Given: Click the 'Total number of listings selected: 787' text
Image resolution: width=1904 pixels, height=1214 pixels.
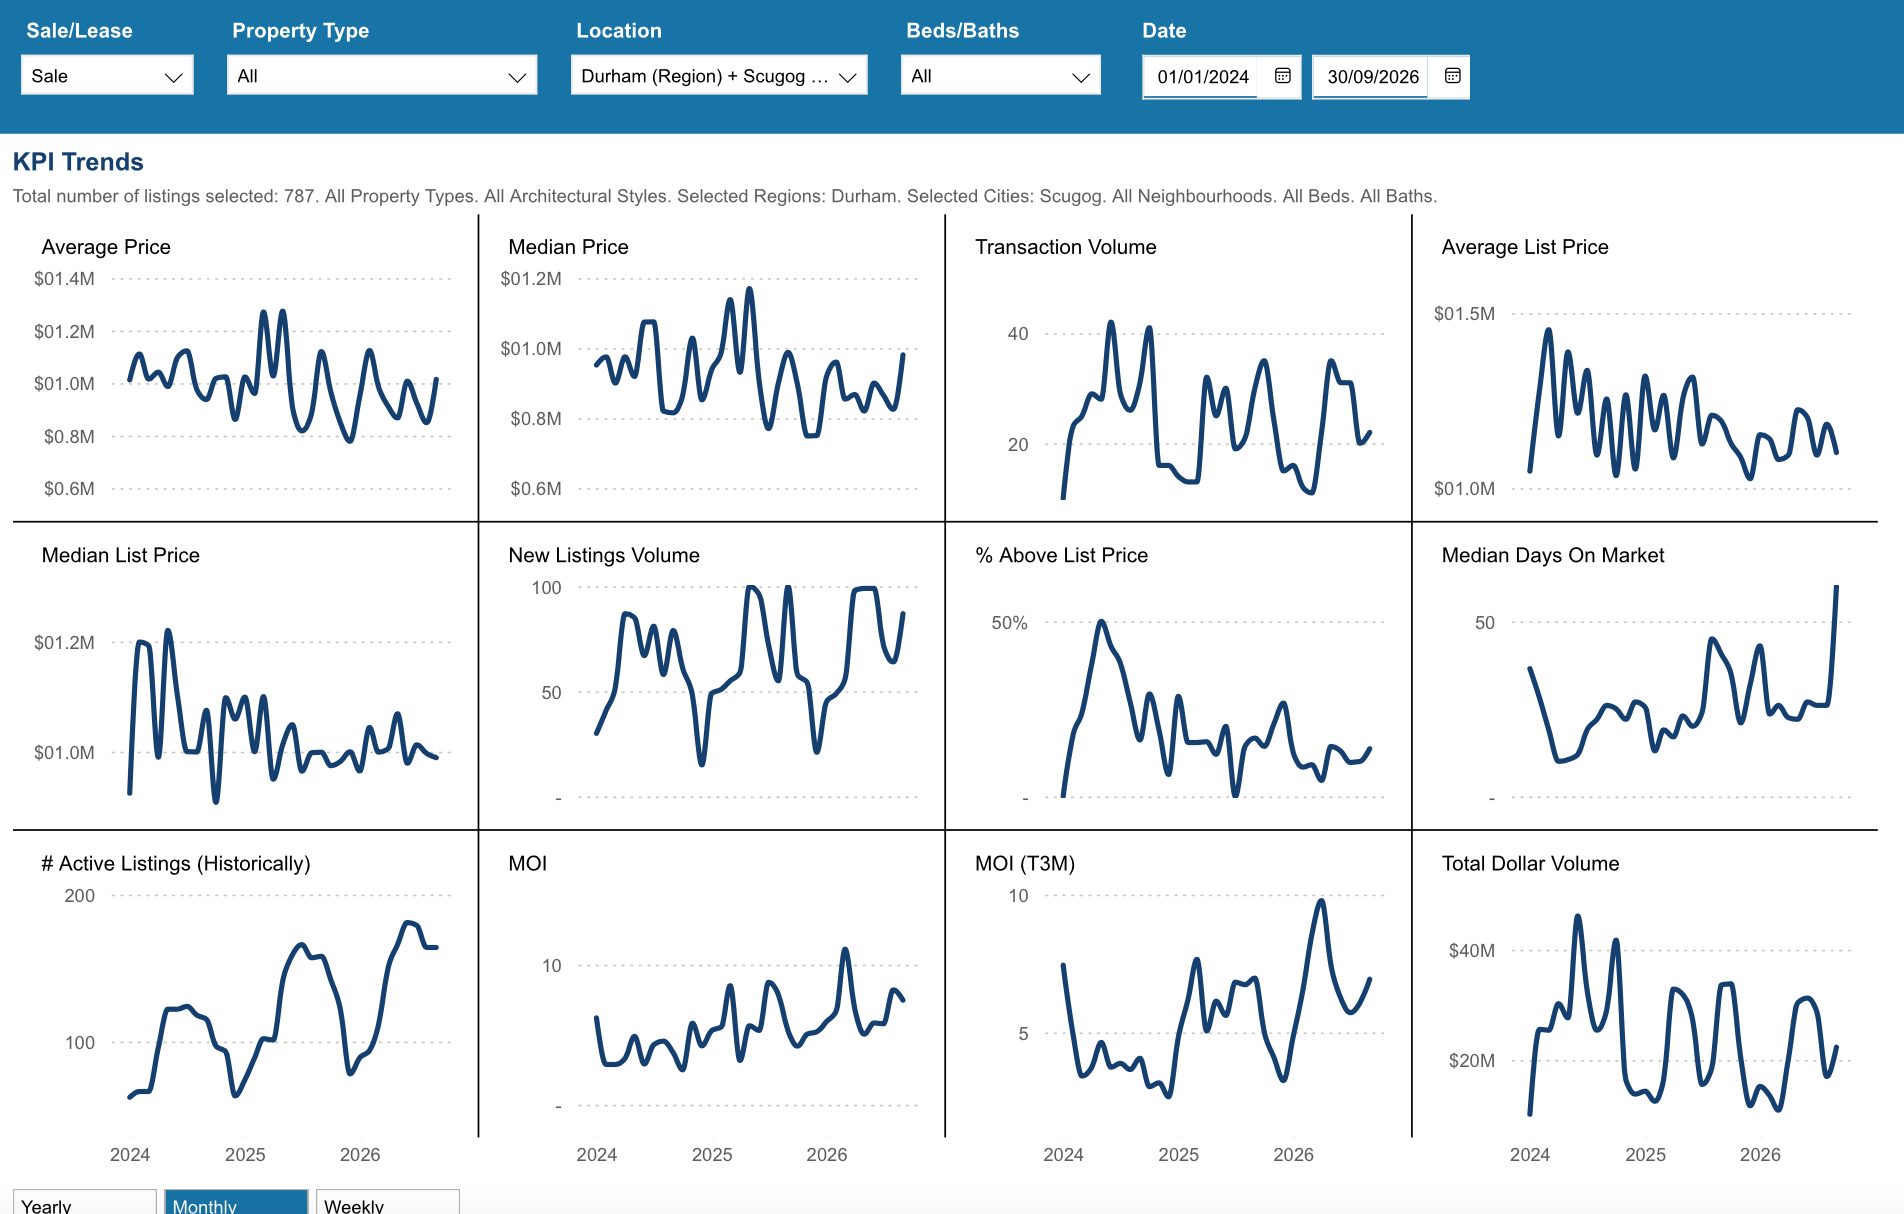Looking at the screenshot, I should [164, 196].
